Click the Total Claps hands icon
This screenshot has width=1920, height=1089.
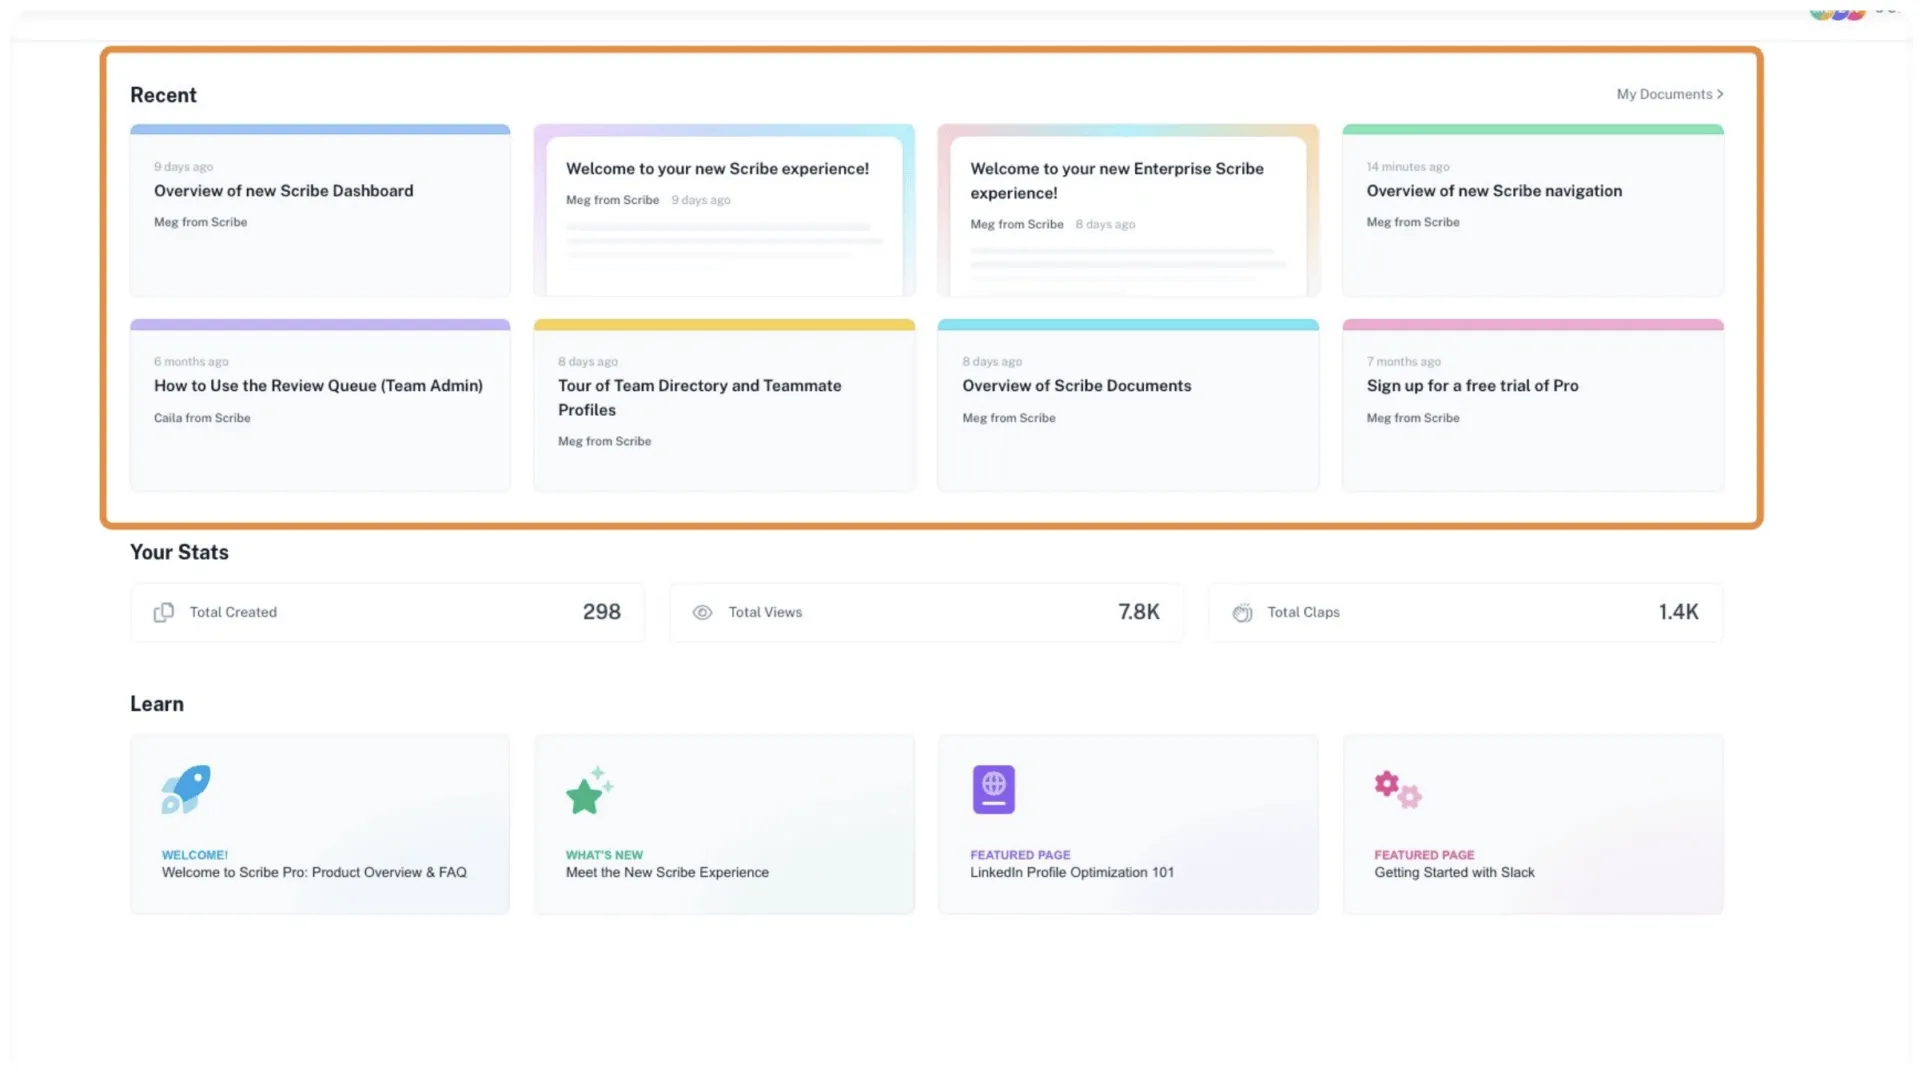point(1242,612)
